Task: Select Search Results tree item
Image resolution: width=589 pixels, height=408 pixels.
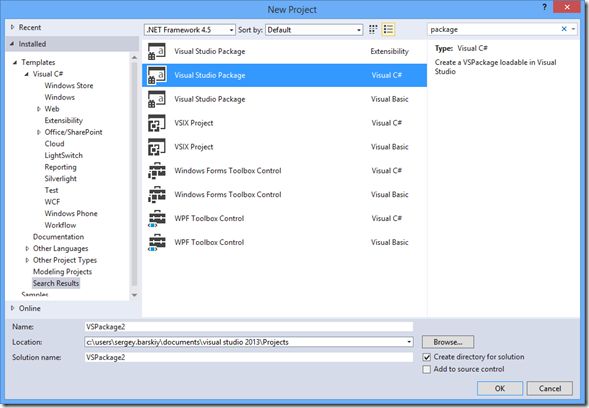Action: [56, 283]
